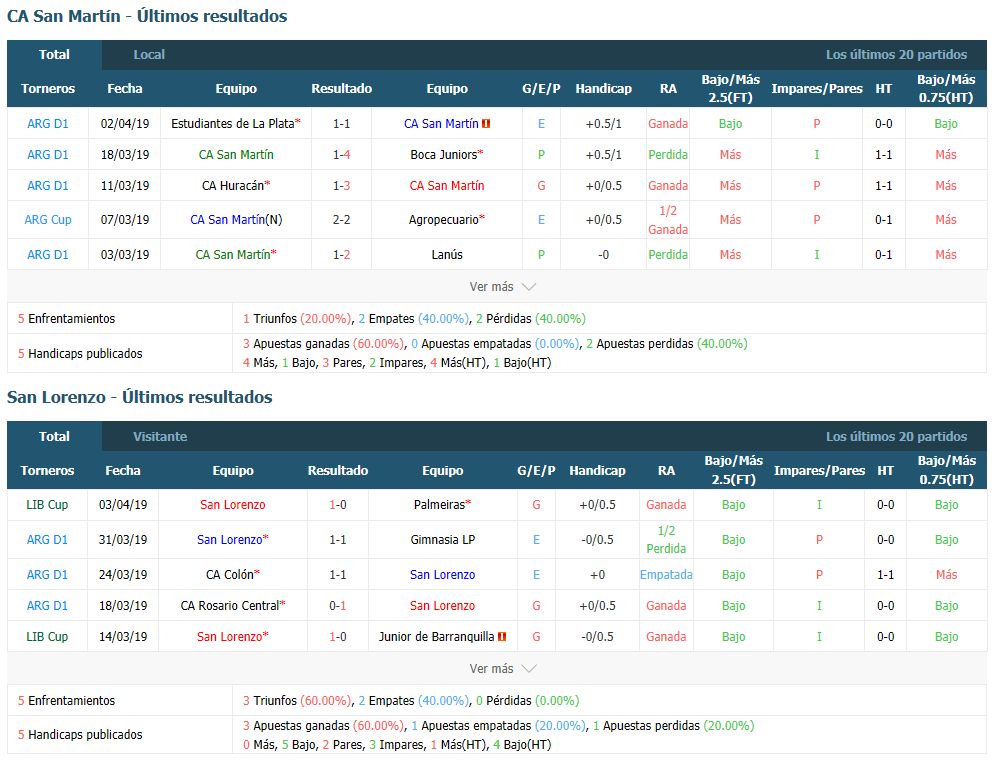Open LIB Cup link for the 14/03/19 match
Image resolution: width=993 pixels, height=761 pixels.
tap(47, 637)
